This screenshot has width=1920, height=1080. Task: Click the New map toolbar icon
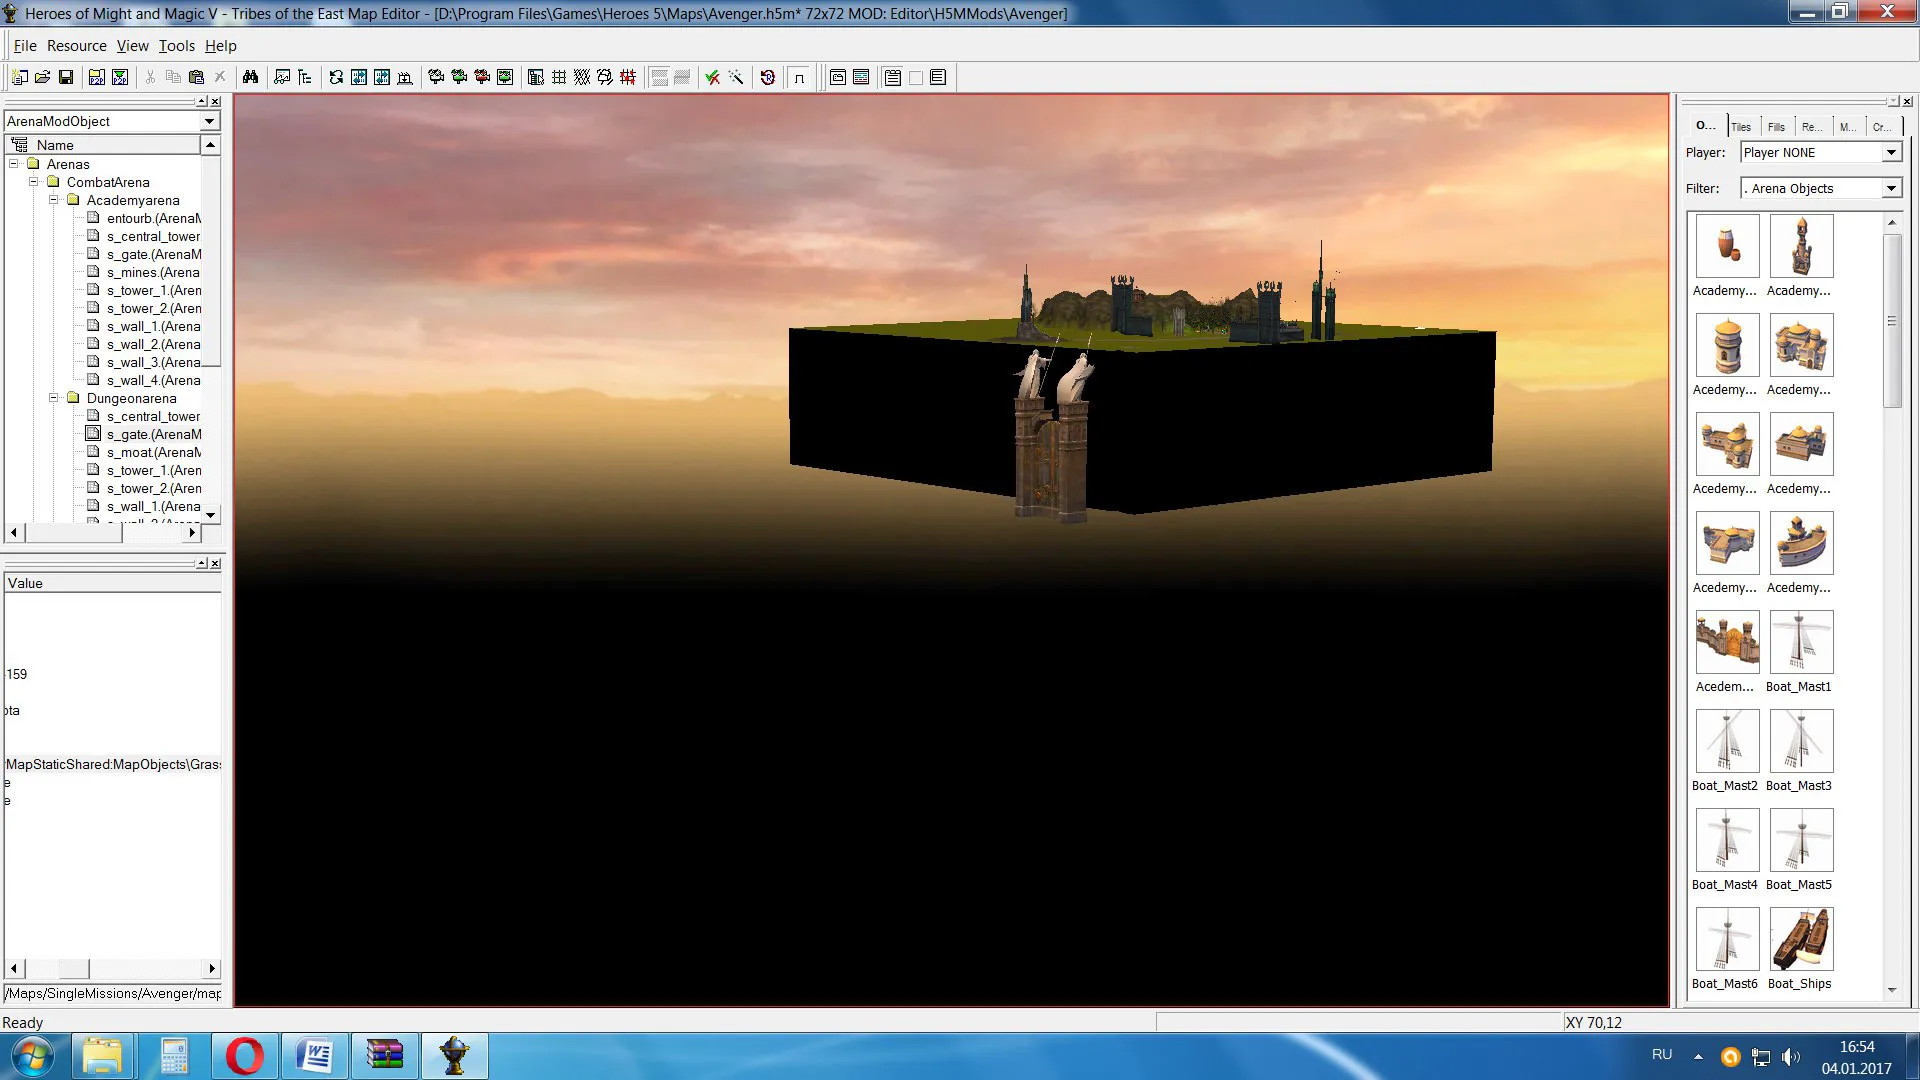(20, 77)
